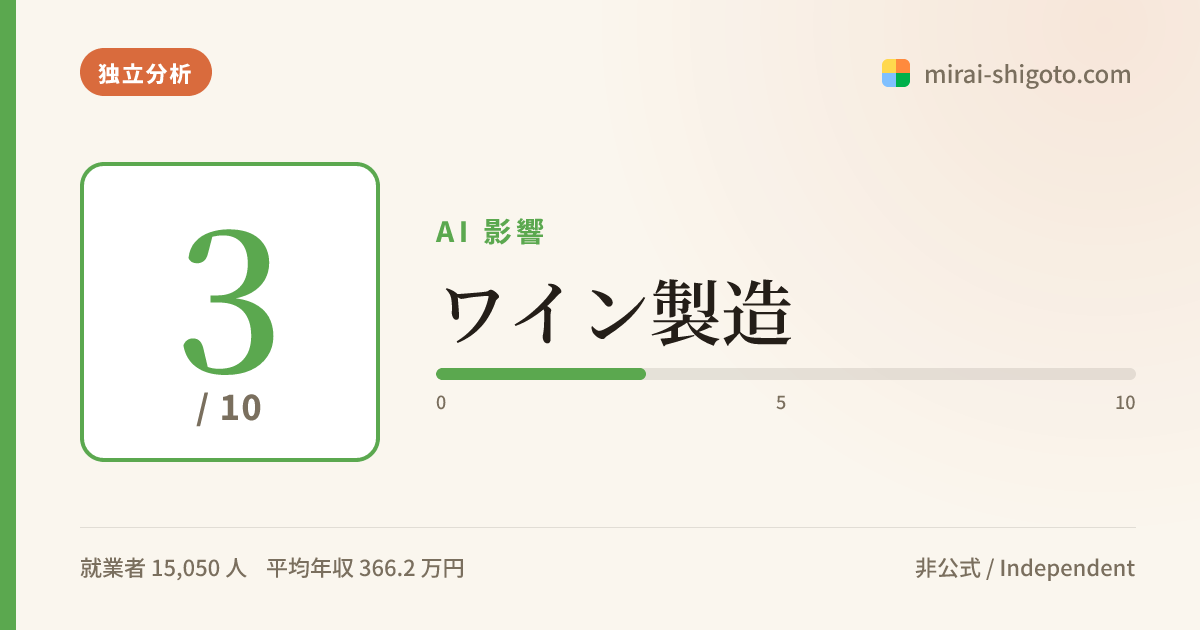The image size is (1200, 630).
Task: Click the grey unfilled part of the score bar
Action: pyautogui.click(x=891, y=374)
